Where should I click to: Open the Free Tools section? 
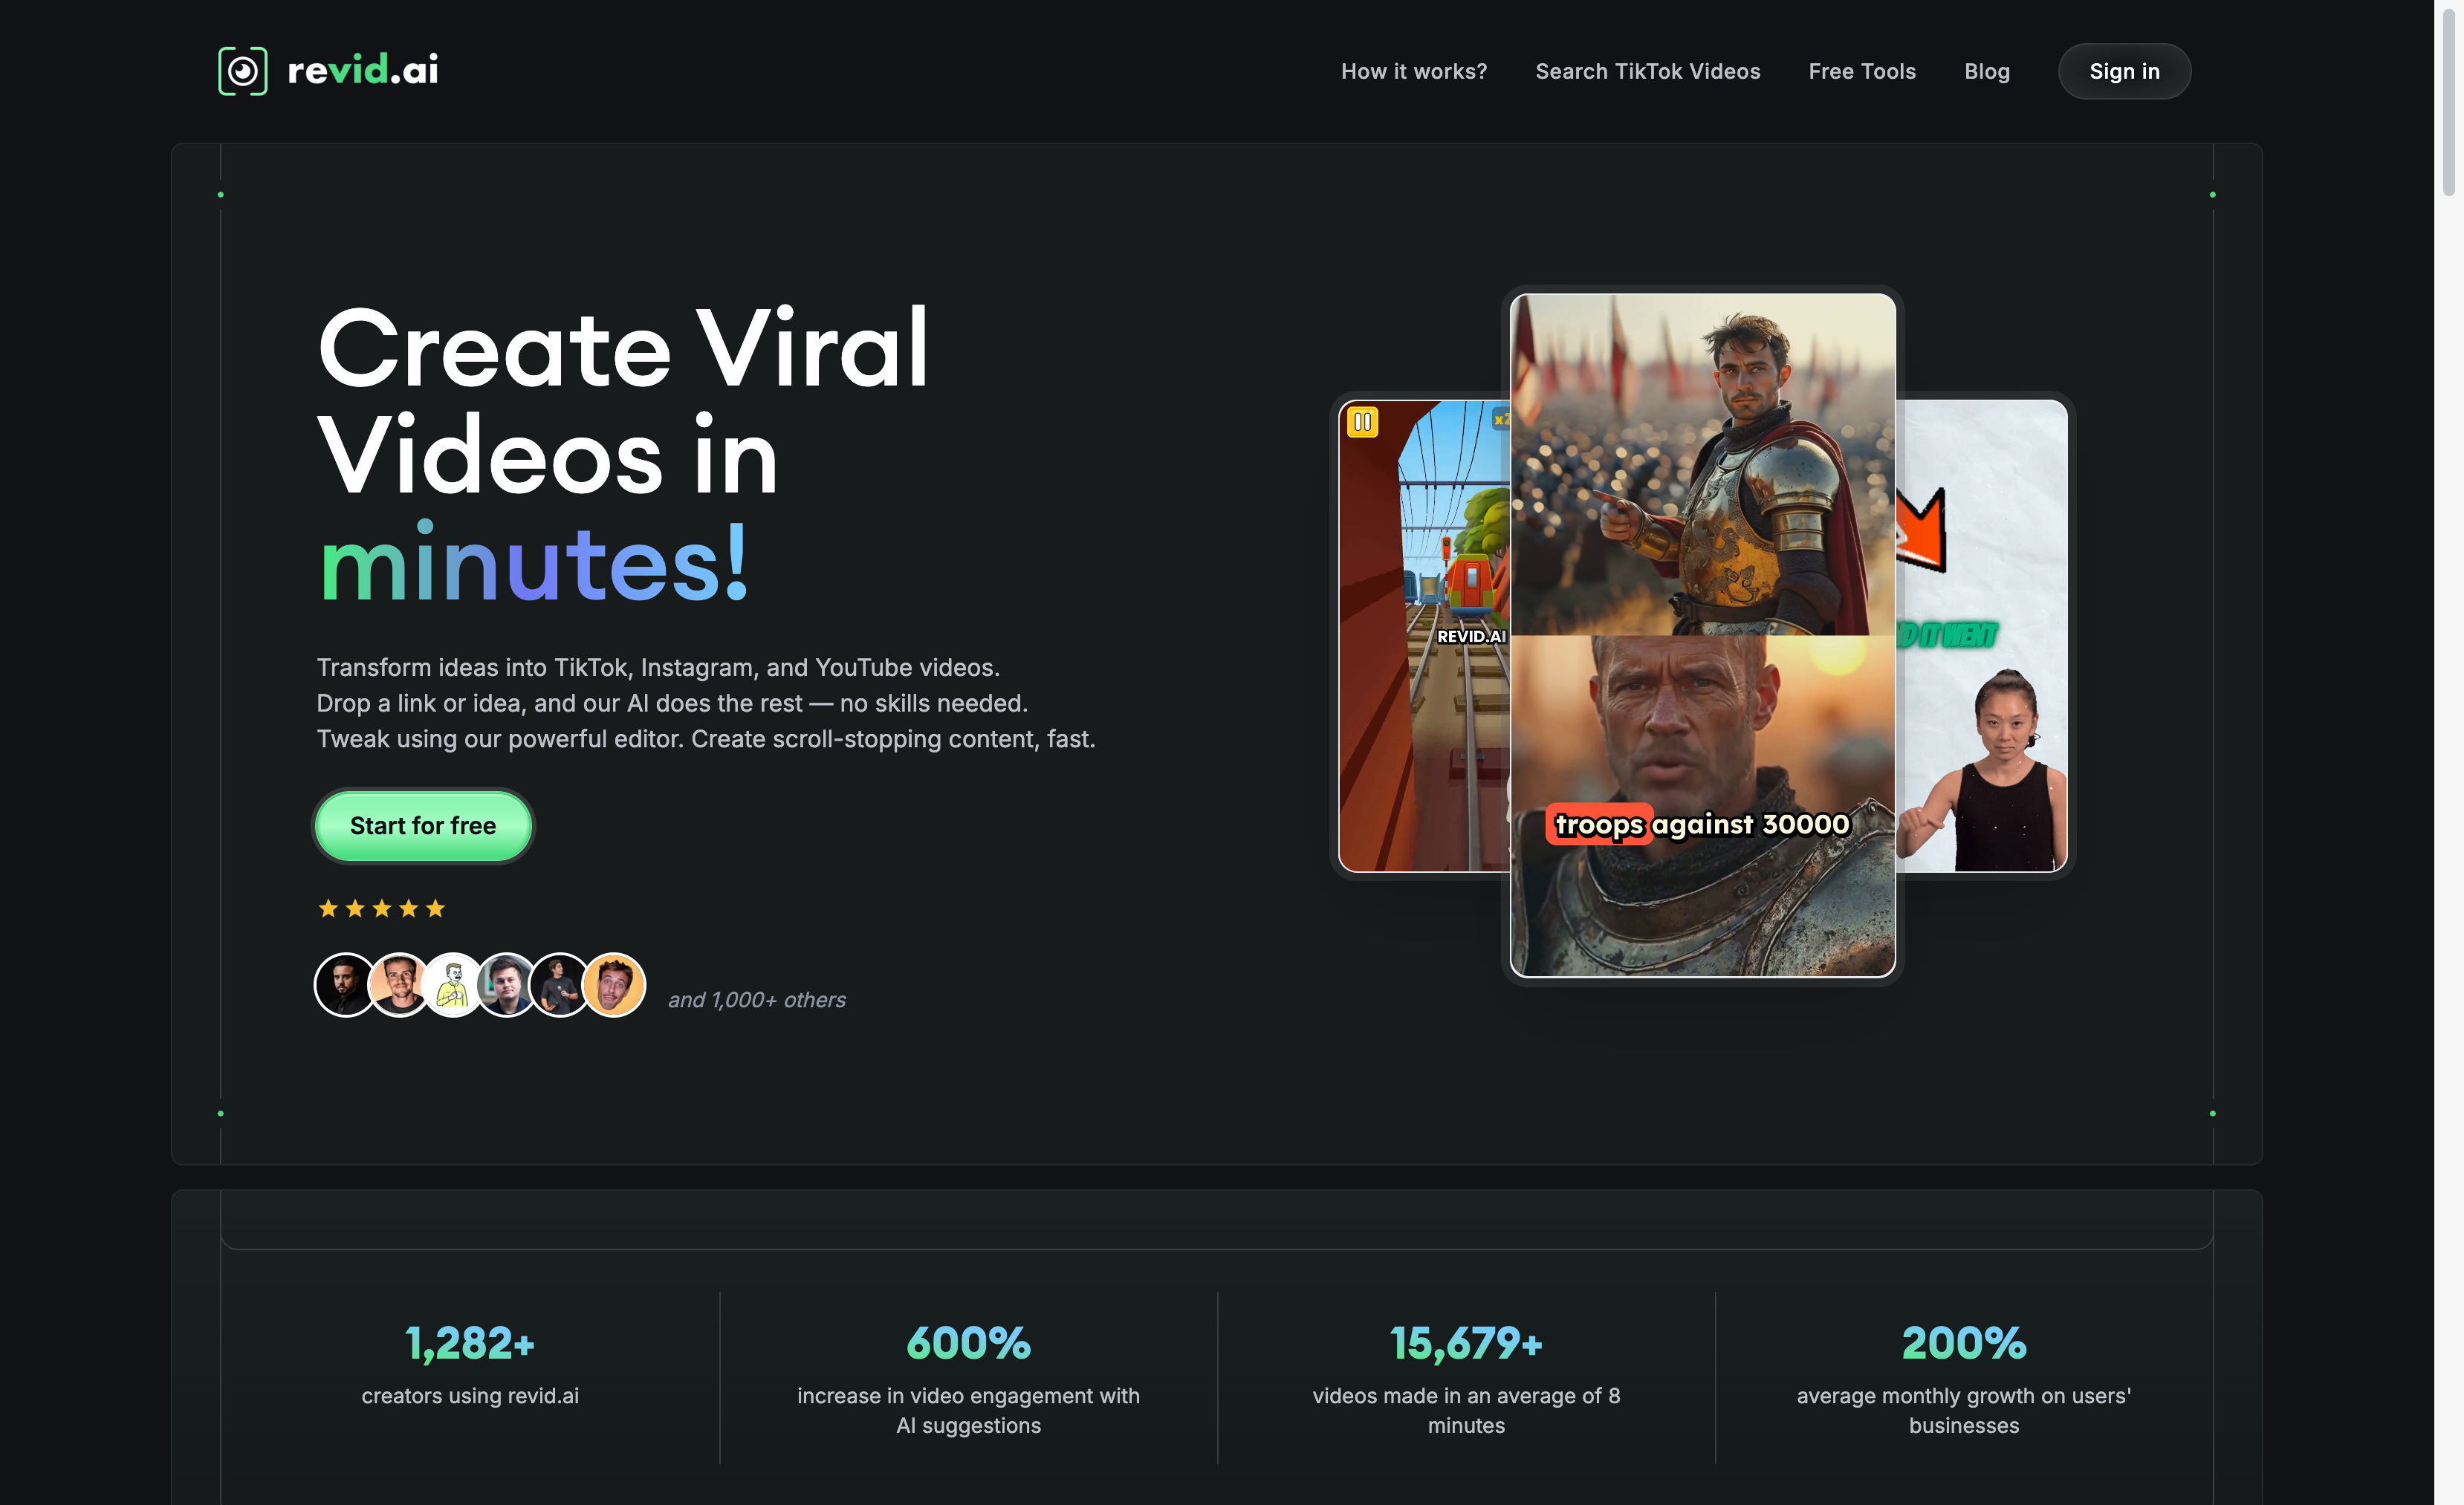tap(1862, 71)
